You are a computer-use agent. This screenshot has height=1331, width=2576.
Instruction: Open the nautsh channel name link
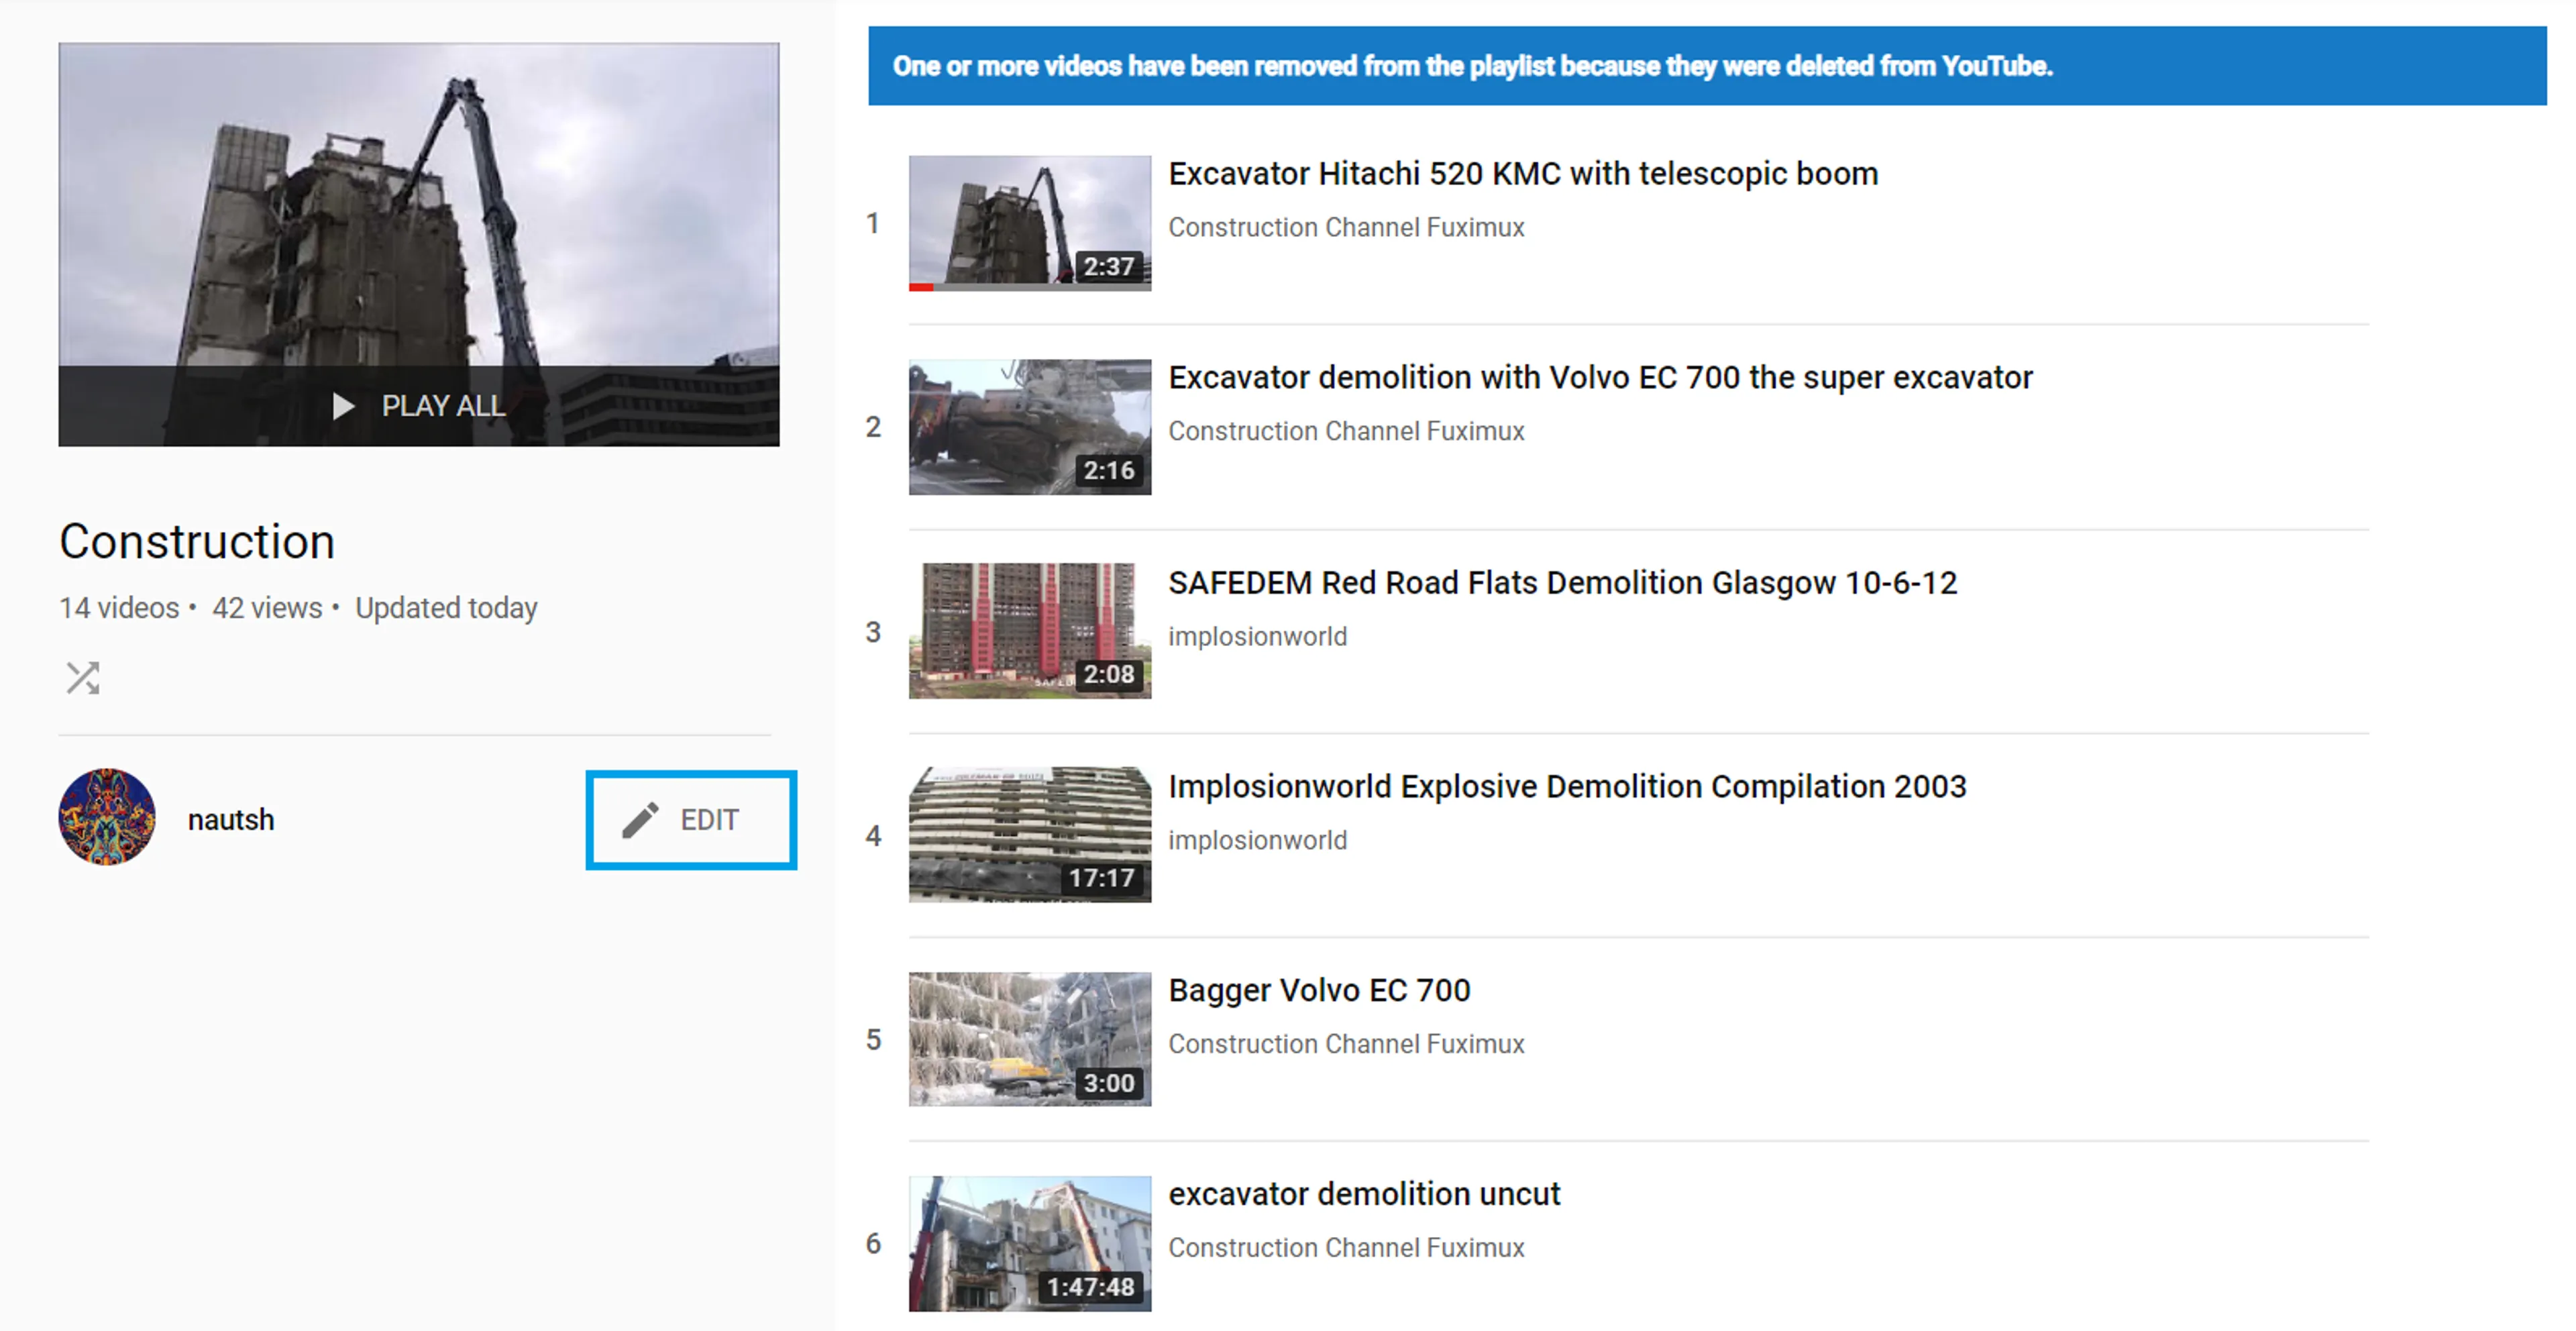(x=231, y=820)
